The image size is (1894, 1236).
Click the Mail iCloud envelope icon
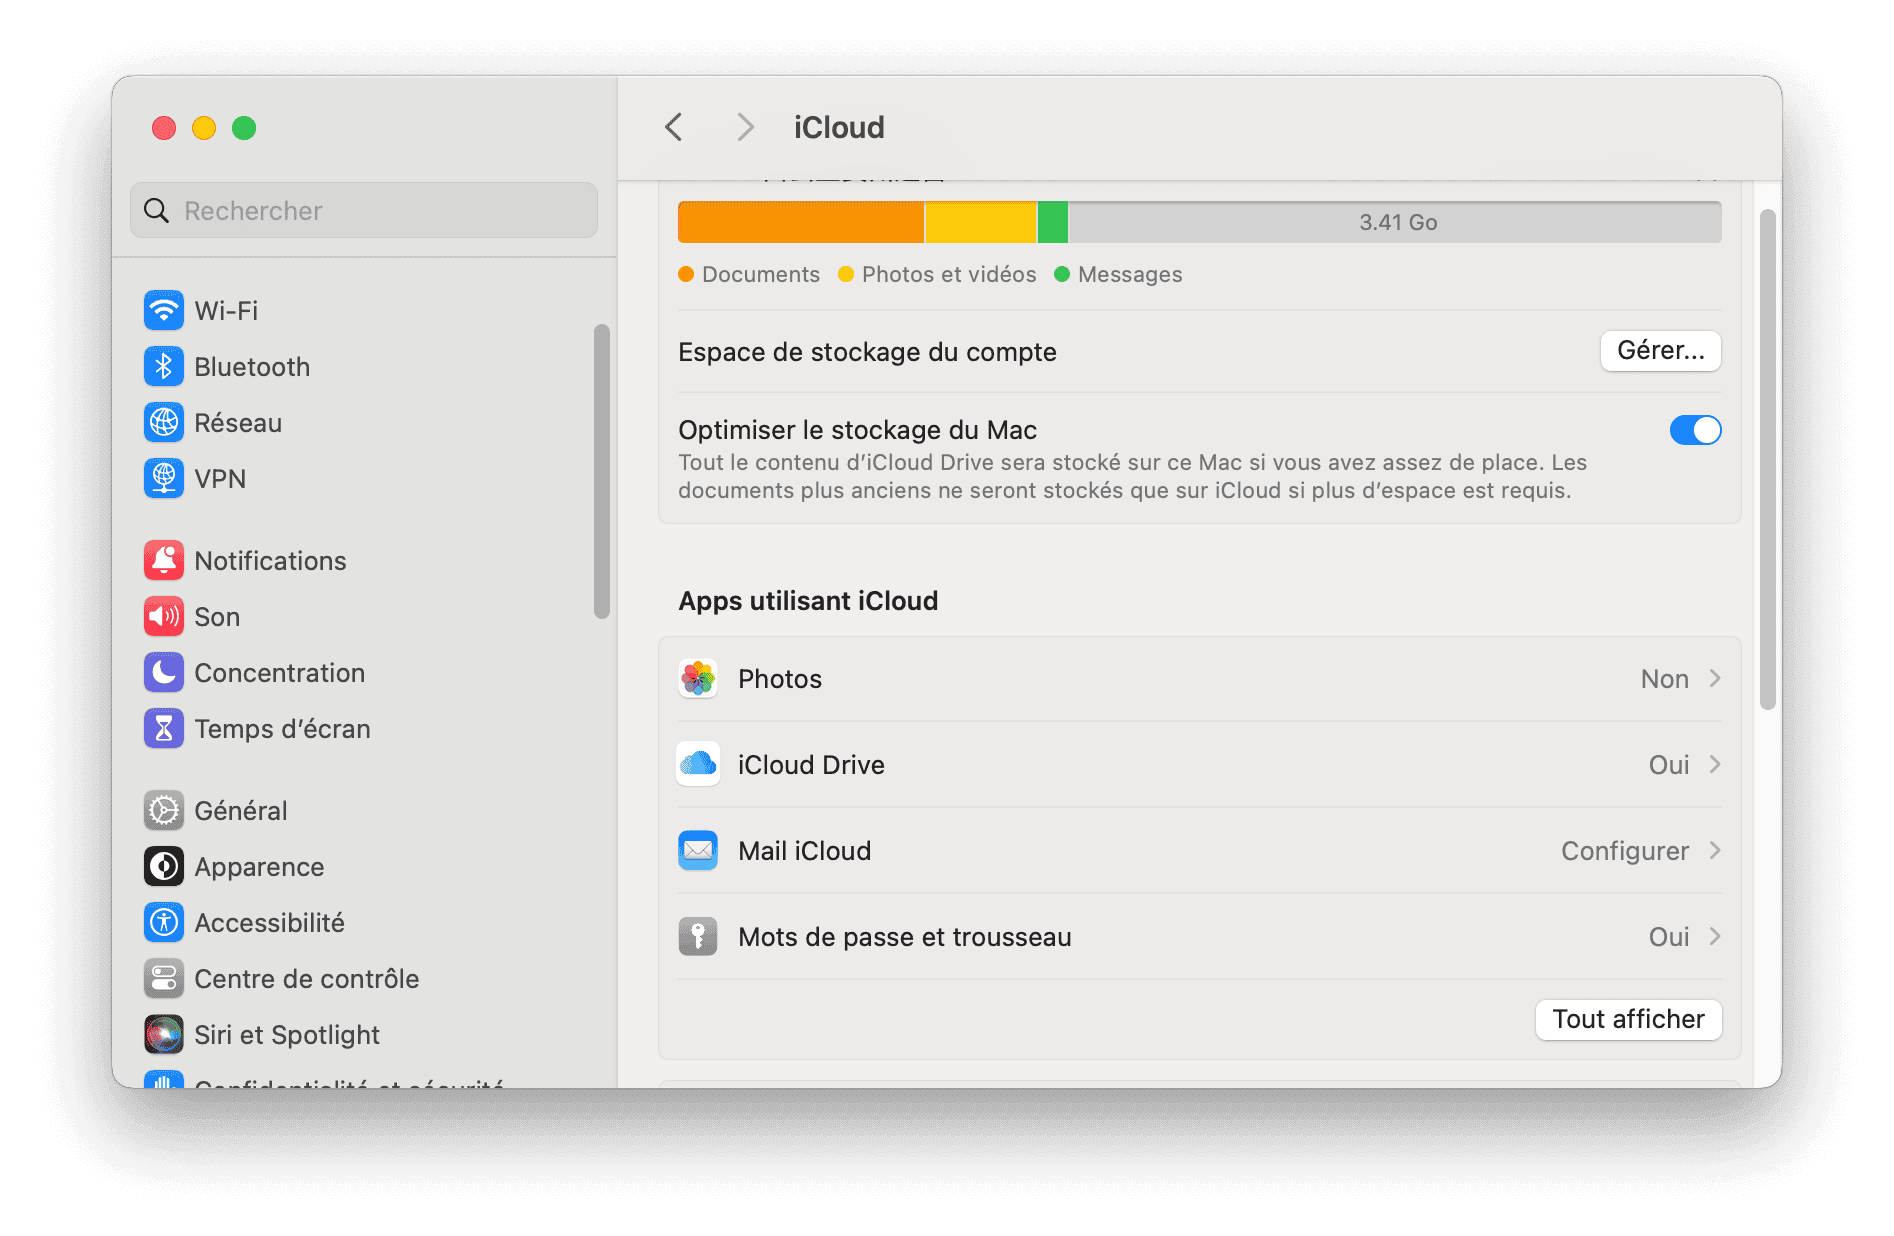[698, 851]
